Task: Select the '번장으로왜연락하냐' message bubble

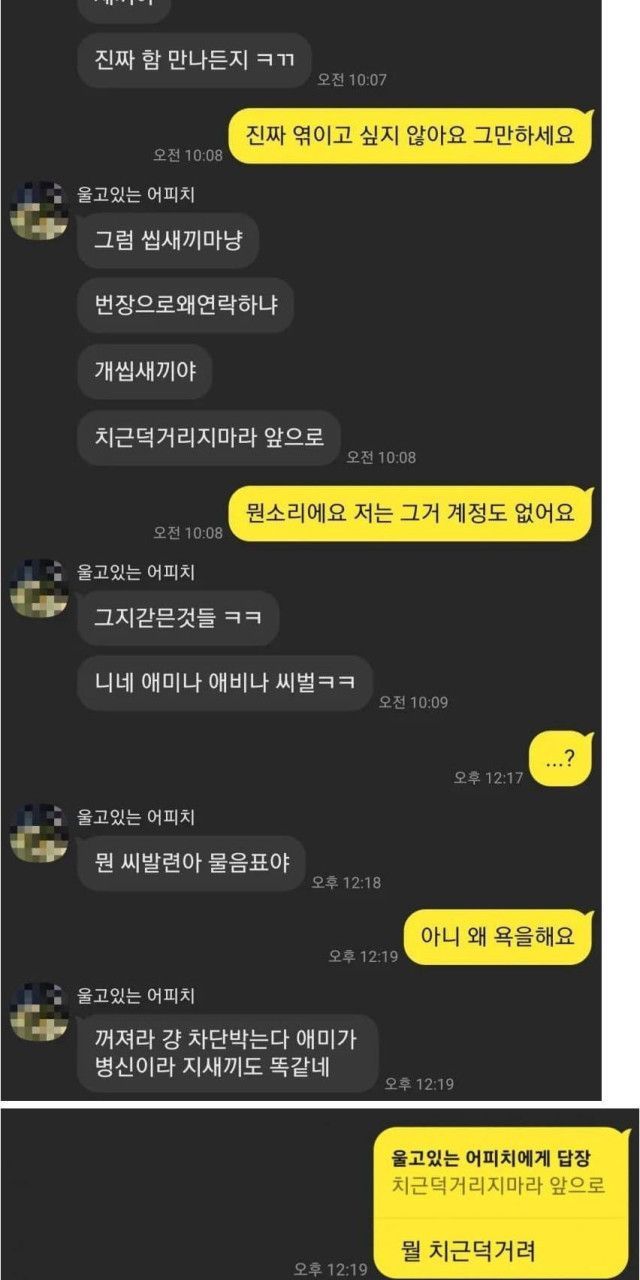Action: click(185, 305)
